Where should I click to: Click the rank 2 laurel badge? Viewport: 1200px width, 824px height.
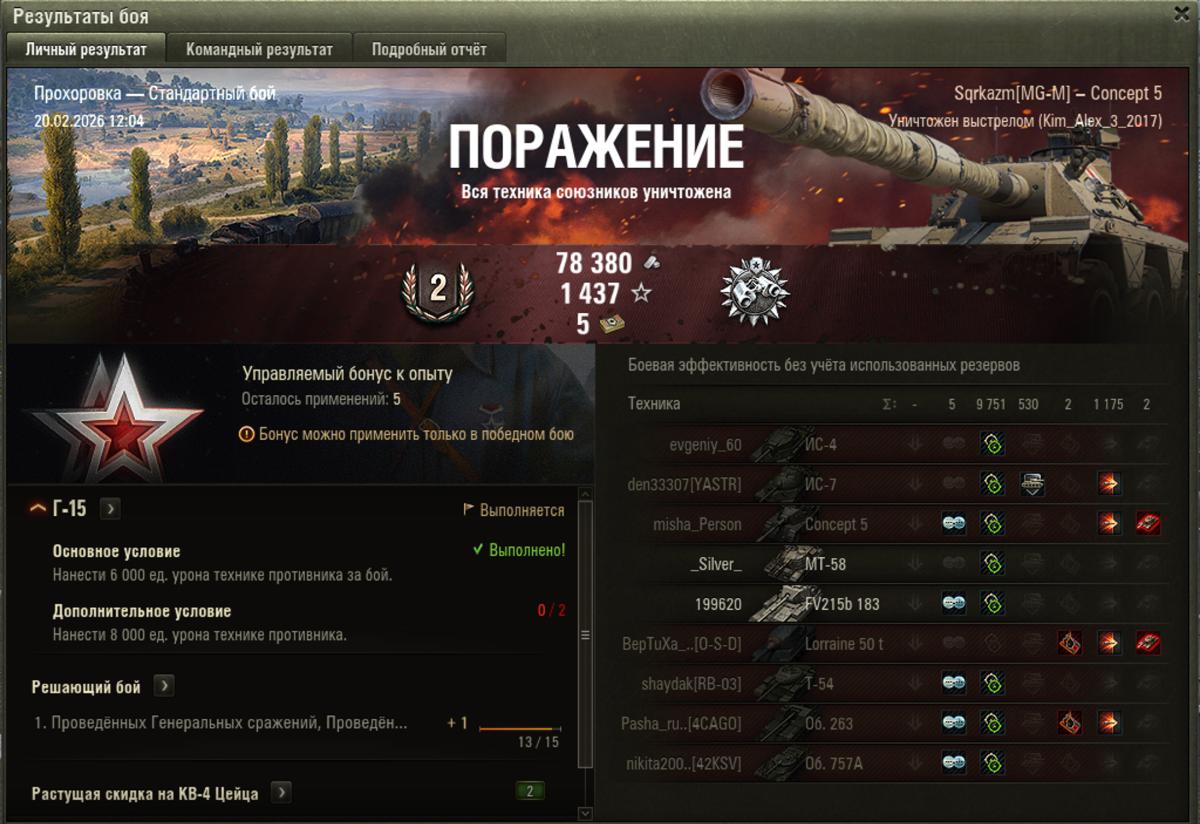click(x=437, y=290)
